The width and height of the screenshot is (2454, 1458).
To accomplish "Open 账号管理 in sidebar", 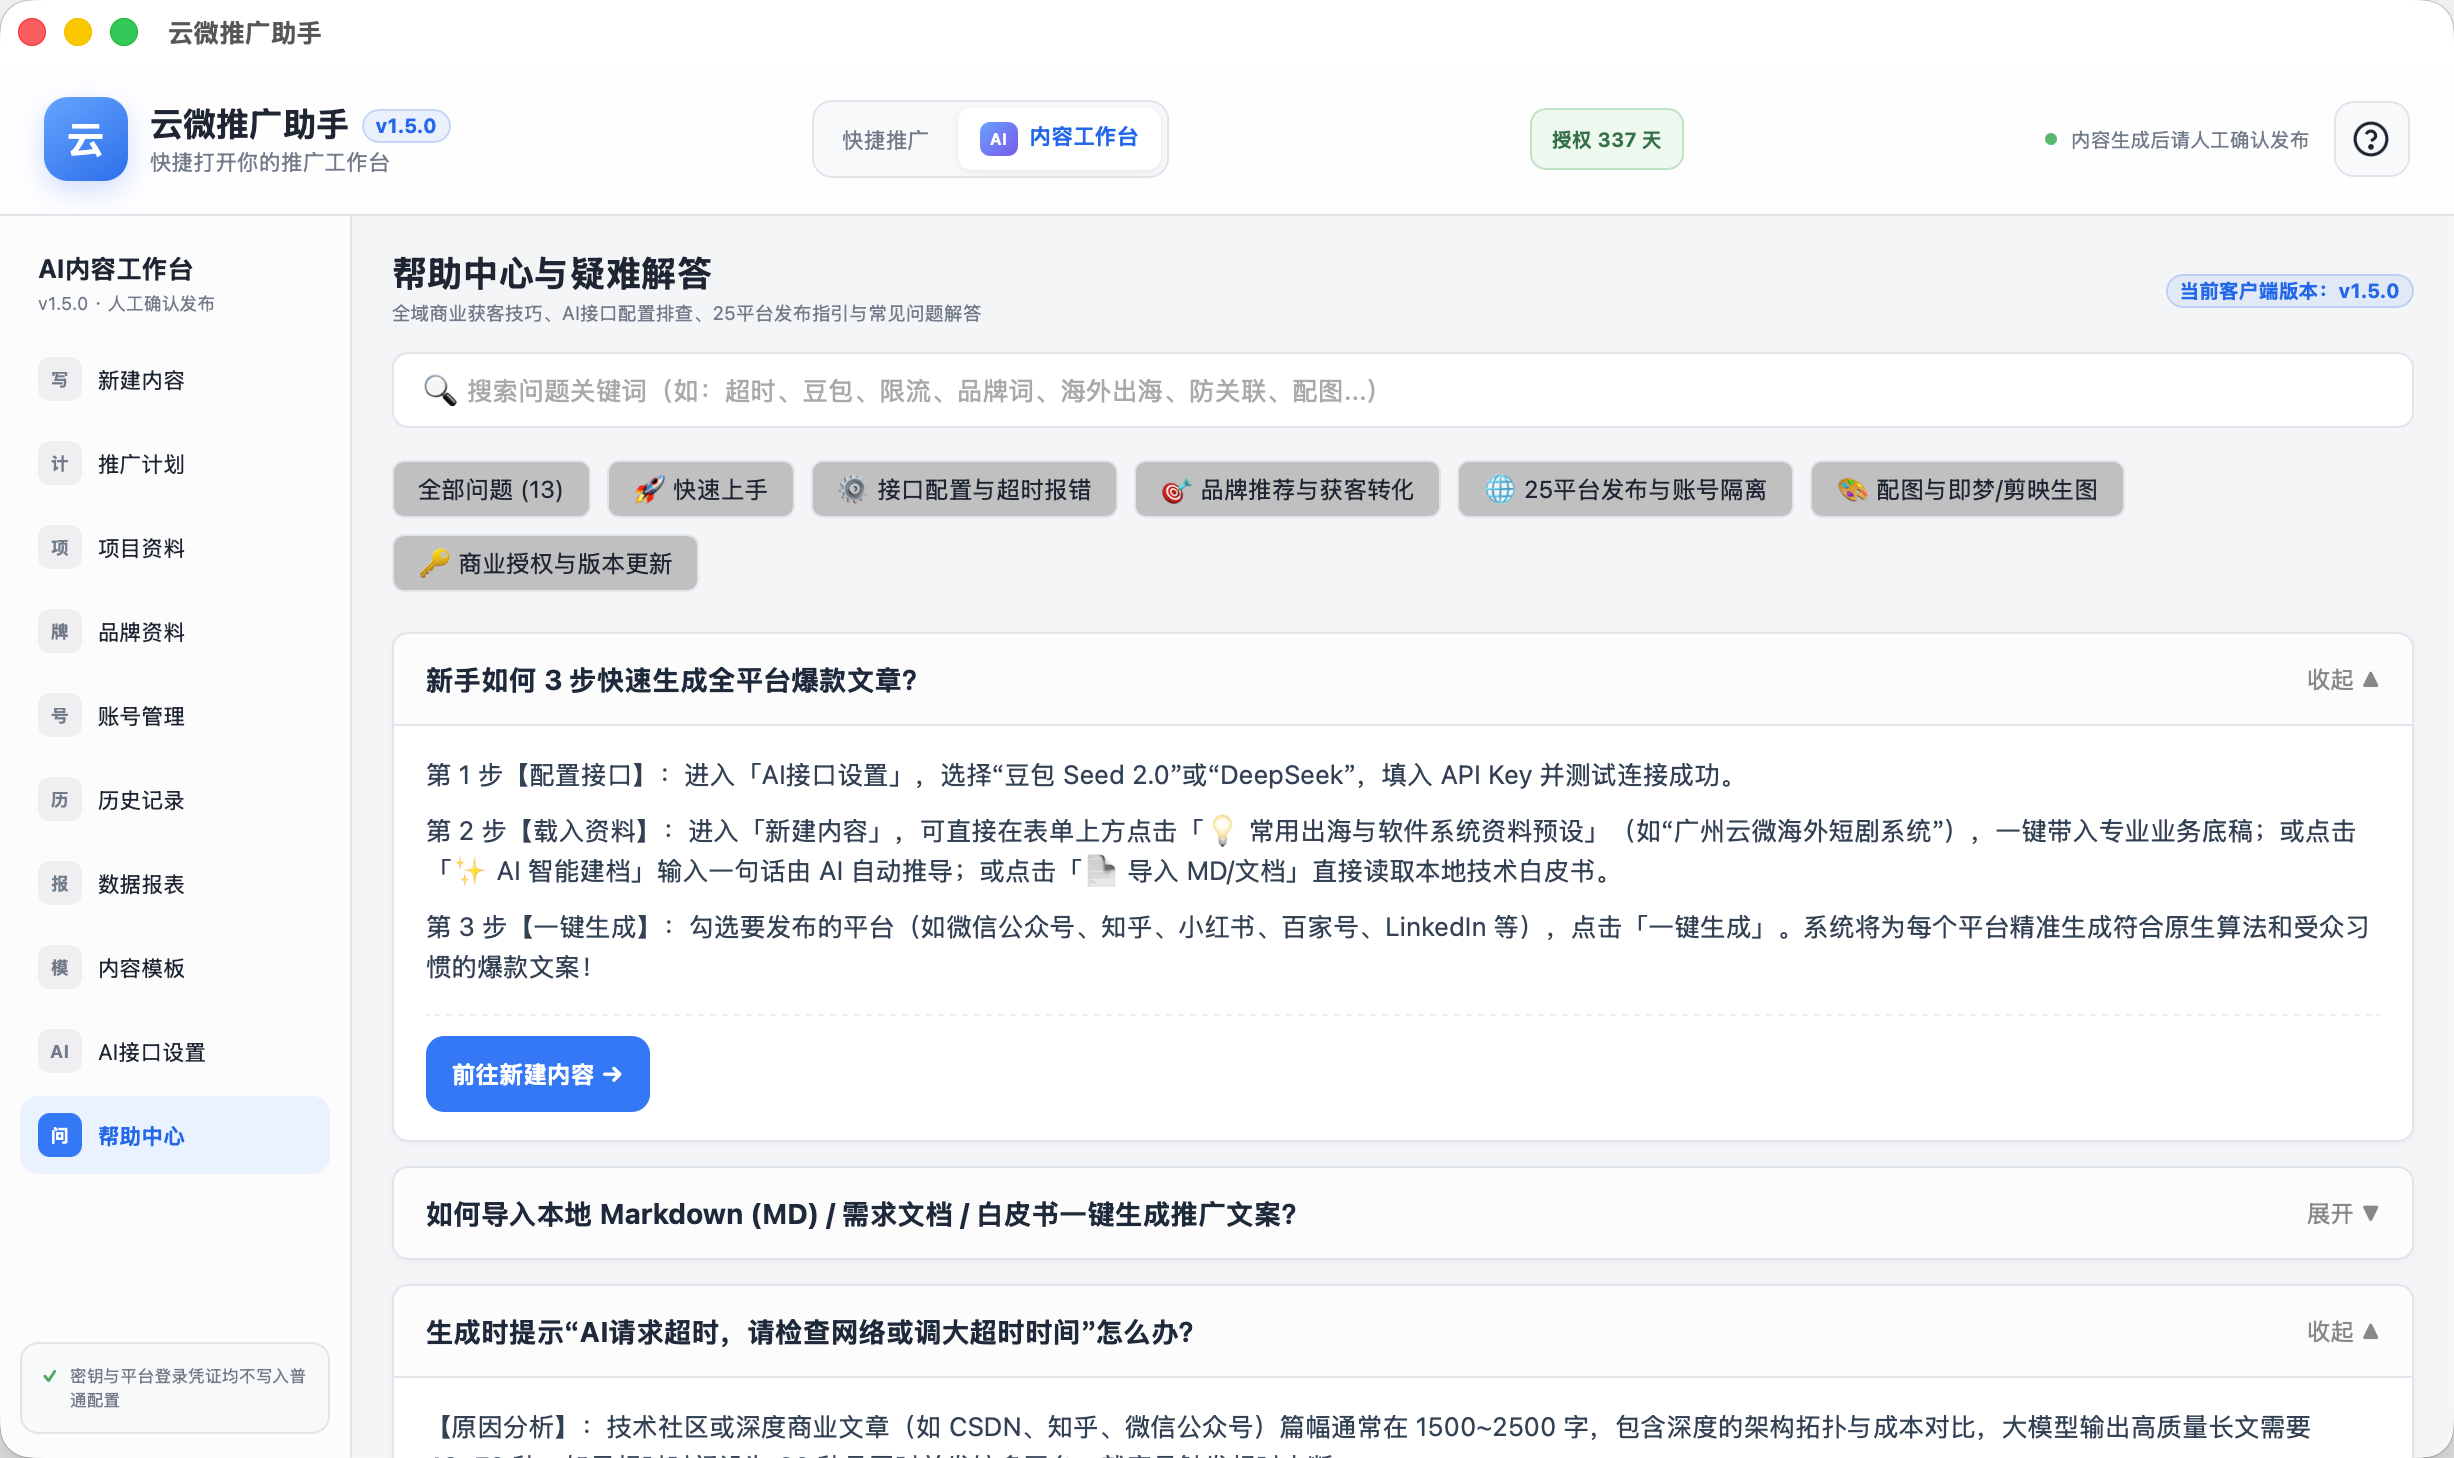I will (x=175, y=716).
